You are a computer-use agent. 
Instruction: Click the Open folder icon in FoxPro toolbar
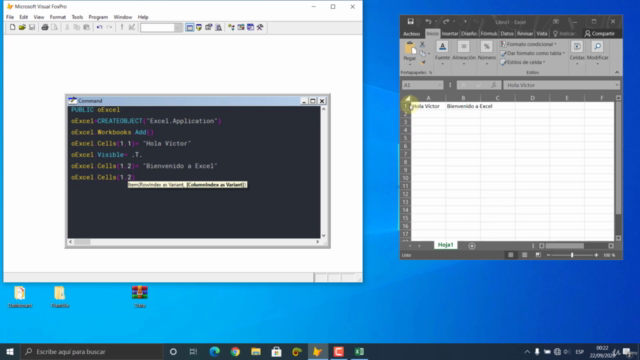click(x=22, y=27)
